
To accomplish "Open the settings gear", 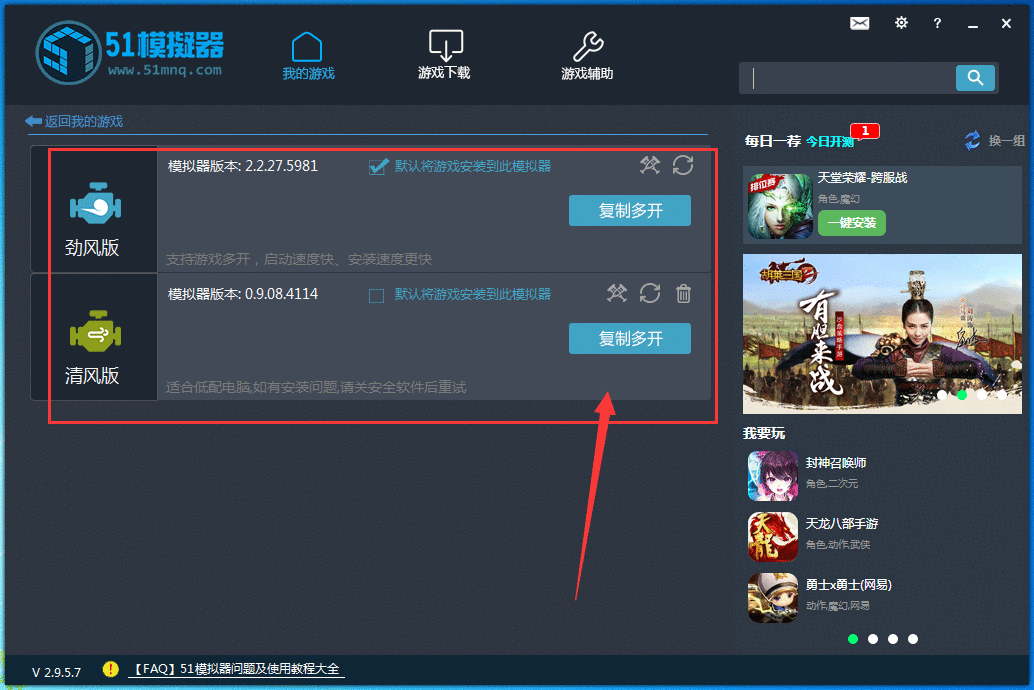I will pos(901,22).
